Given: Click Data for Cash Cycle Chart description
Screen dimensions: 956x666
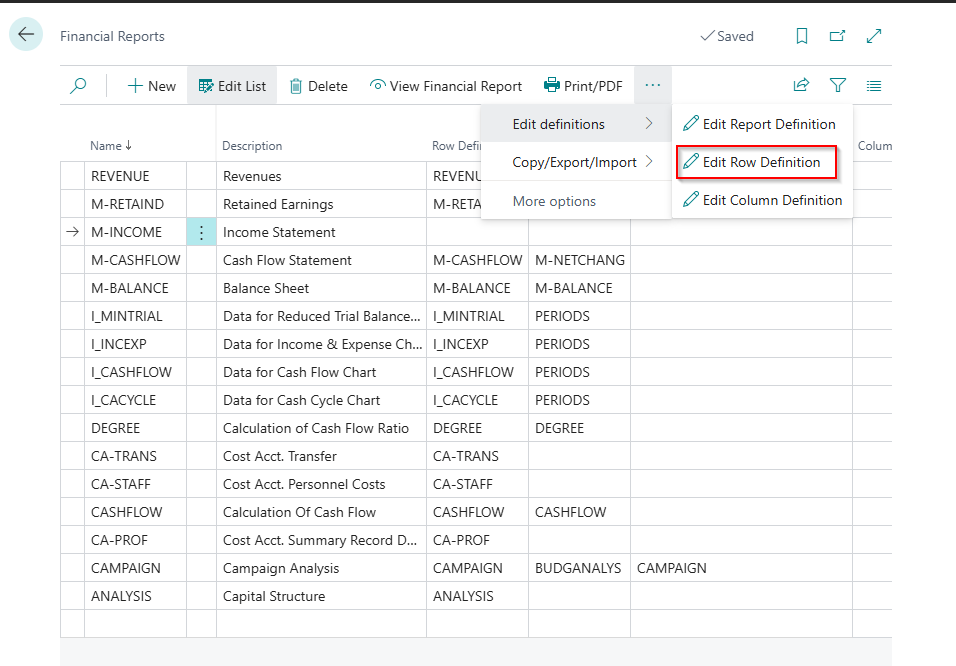Looking at the screenshot, I should click(x=321, y=401).
